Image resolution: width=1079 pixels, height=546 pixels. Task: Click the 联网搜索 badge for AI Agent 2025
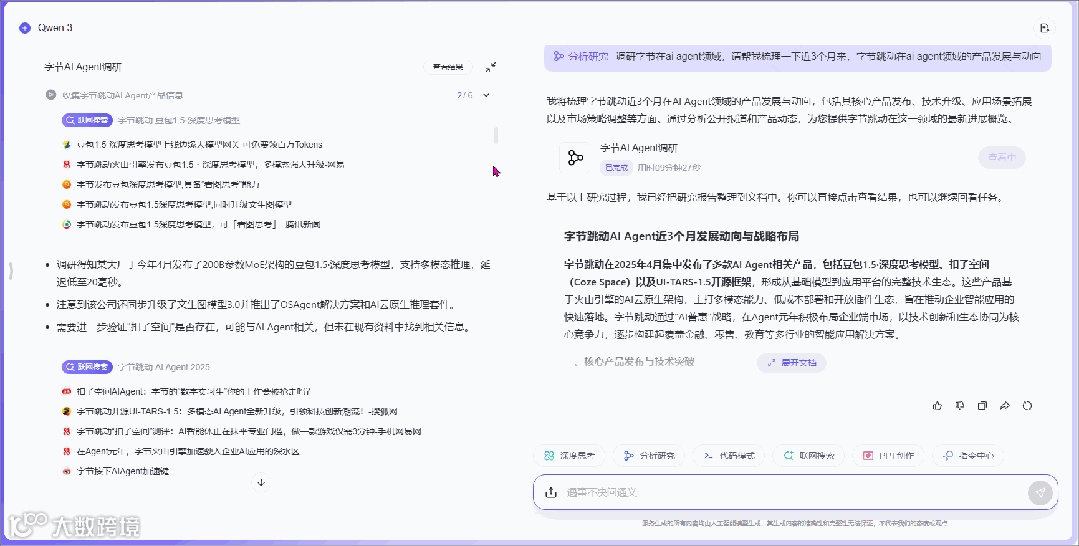[87, 367]
